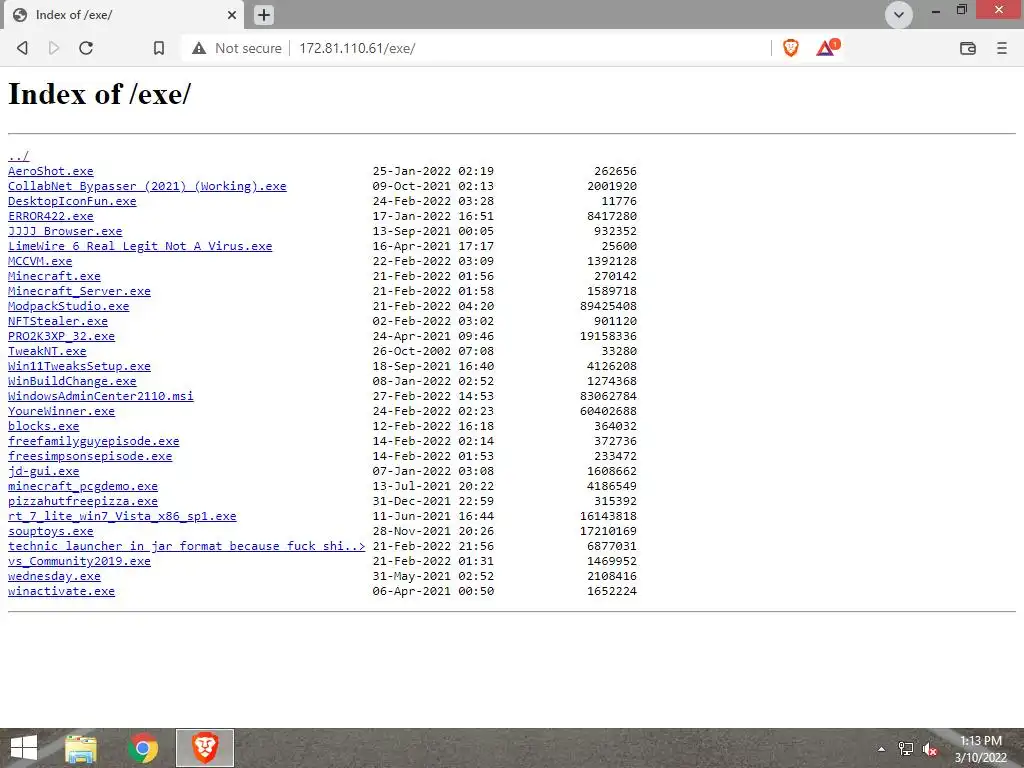This screenshot has width=1024, height=768.
Task: Open wednesday.exe link
Action: pyautogui.click(x=54, y=577)
